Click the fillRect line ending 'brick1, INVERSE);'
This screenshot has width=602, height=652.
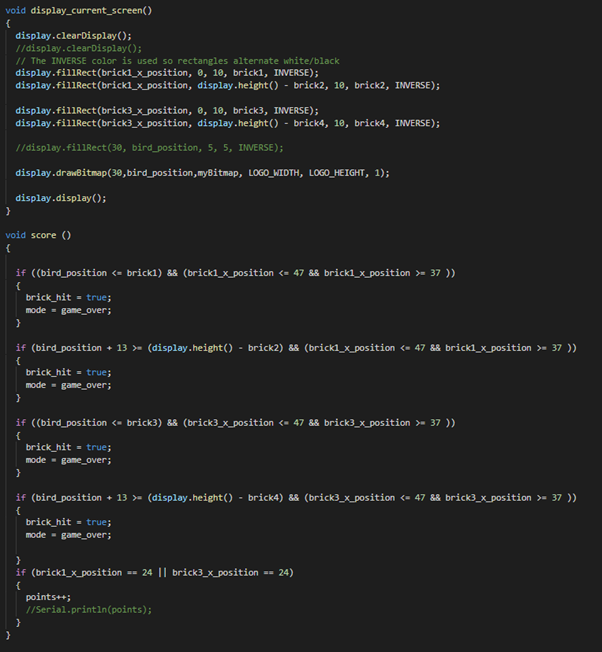coord(167,73)
